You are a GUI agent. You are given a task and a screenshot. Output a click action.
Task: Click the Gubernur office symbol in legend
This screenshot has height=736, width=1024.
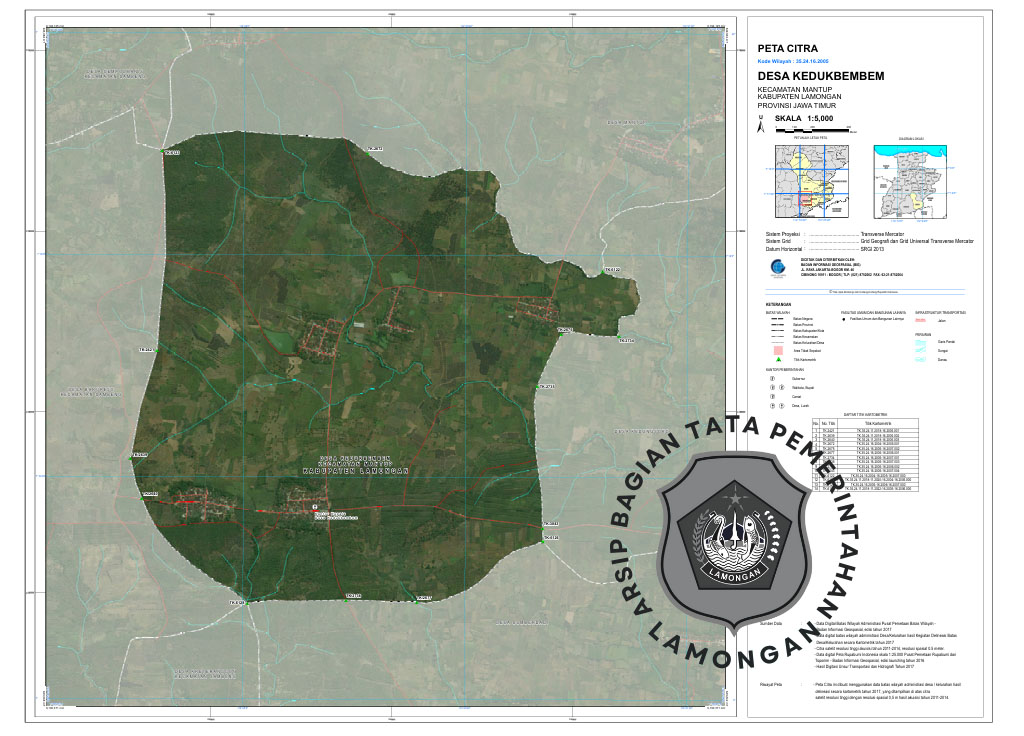pos(773,379)
